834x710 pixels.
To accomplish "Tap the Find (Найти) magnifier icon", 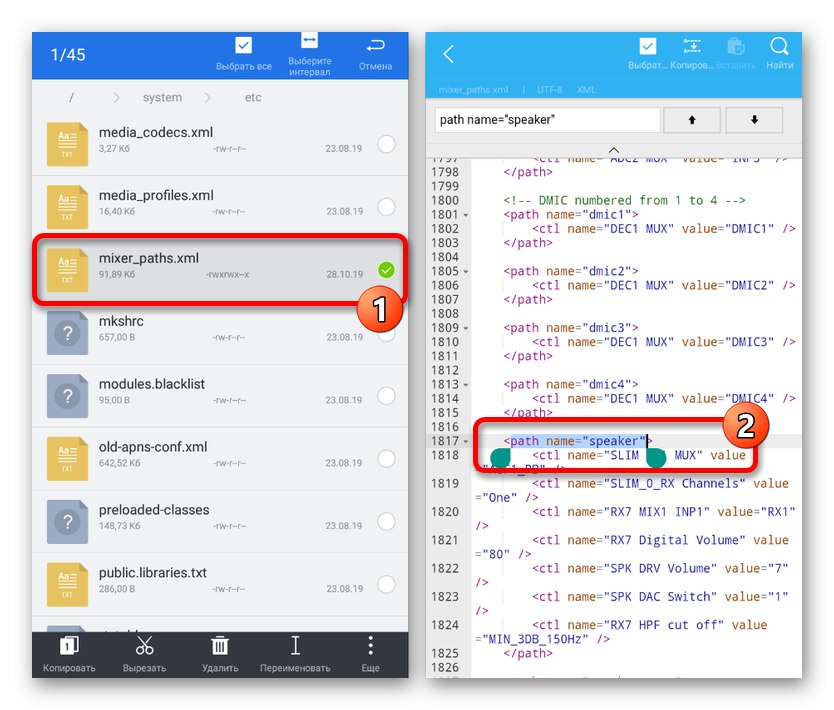I will coord(779,46).
